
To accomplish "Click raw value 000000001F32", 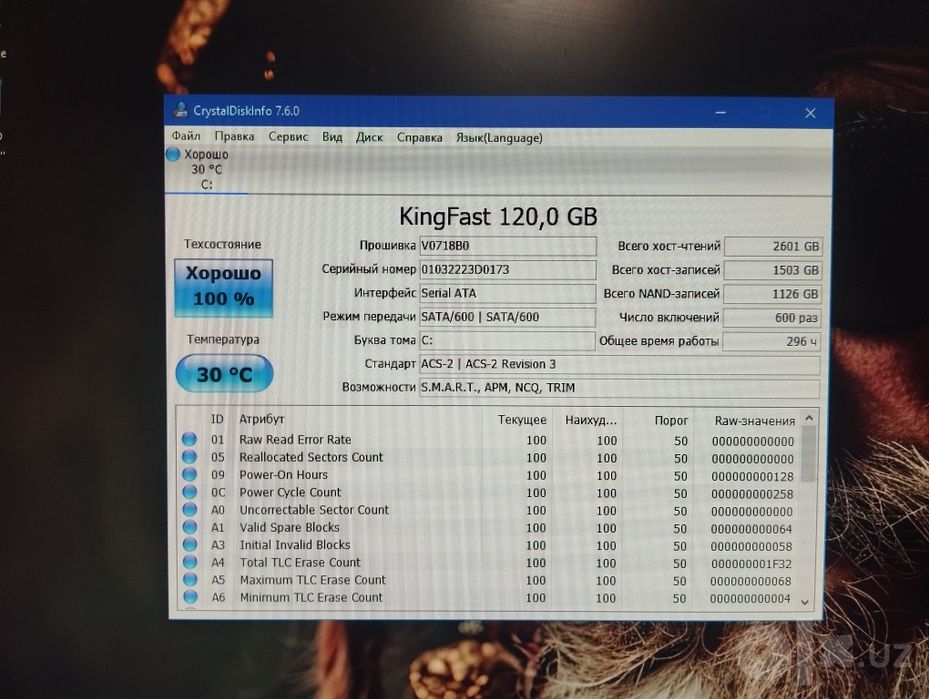I will coord(751,564).
